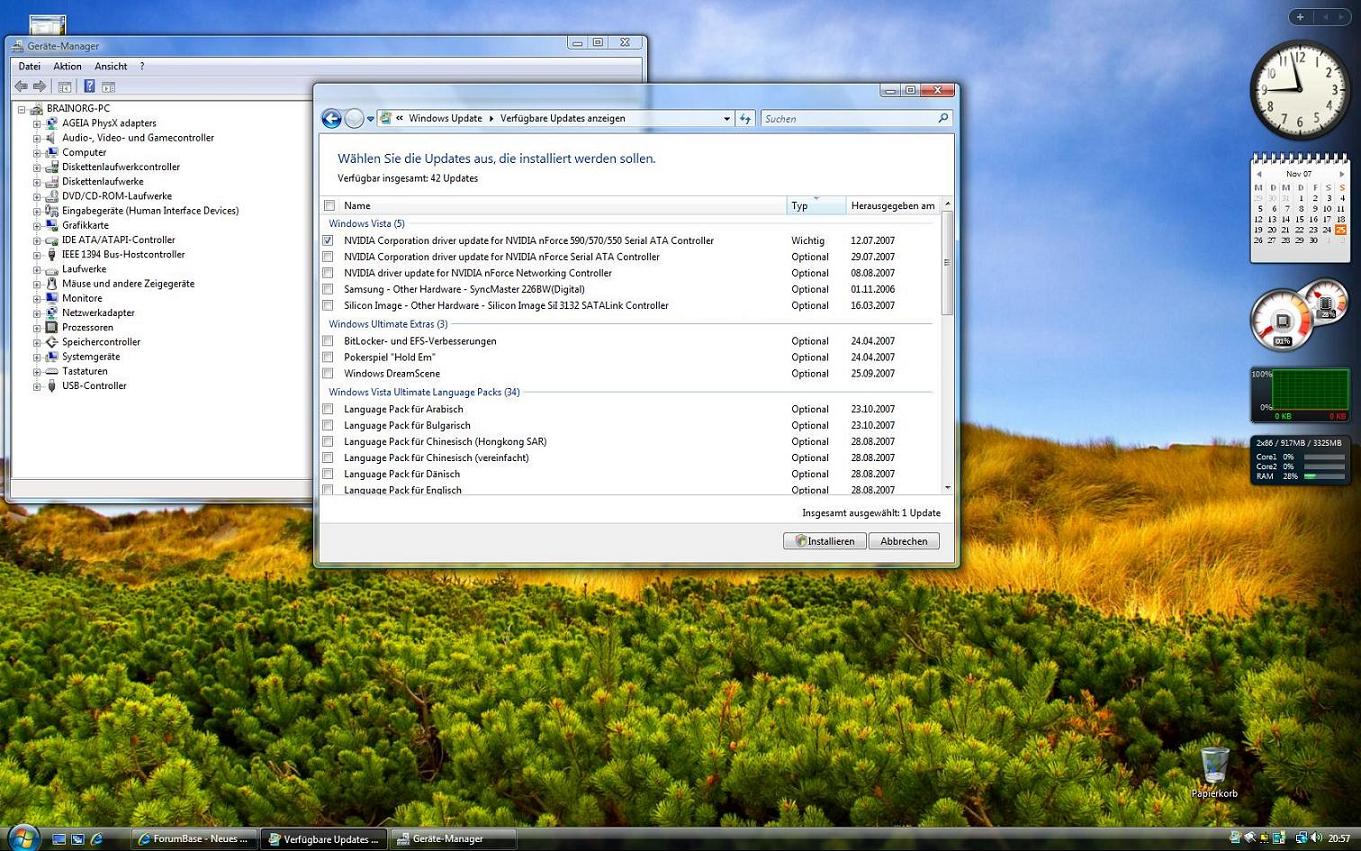Open the Datei menu
Screen dimensions: 1361x851
click(x=30, y=66)
